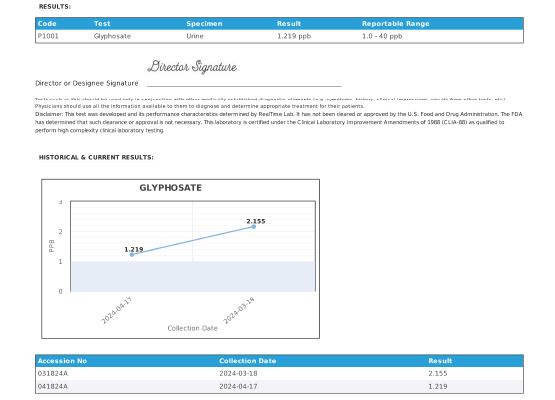The width and height of the screenshot is (555, 400).
Task: Select the 2024-04-17 axis label
Action: pos(116,310)
